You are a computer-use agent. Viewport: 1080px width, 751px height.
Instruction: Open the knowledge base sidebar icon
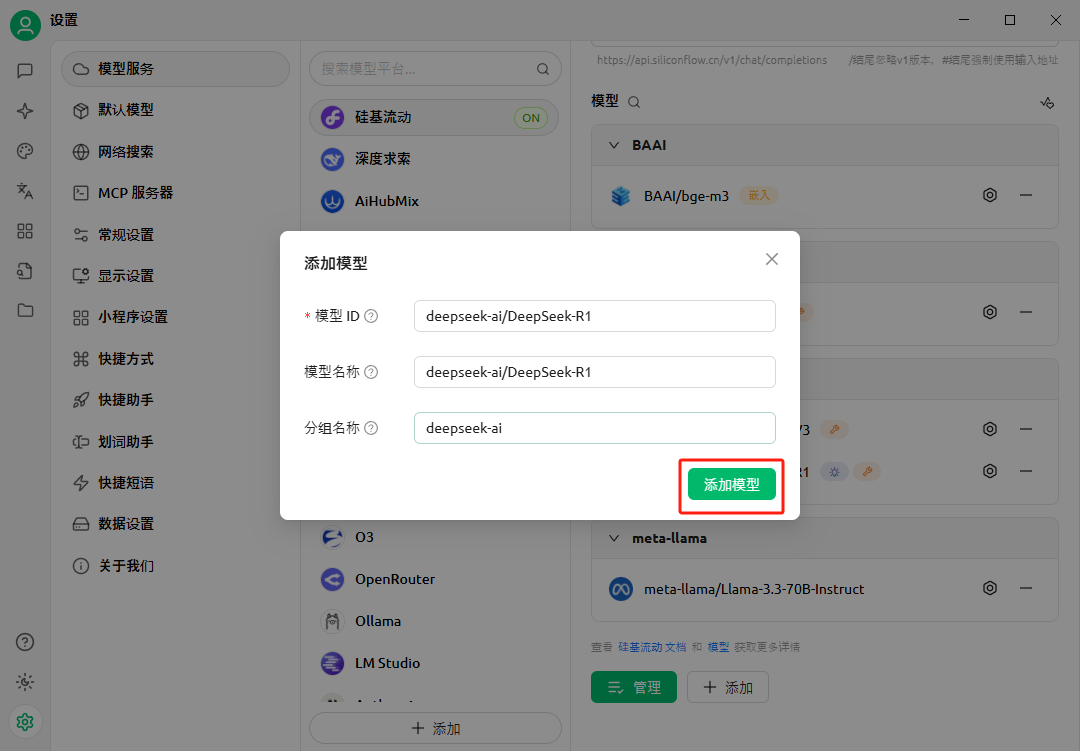[x=25, y=271]
